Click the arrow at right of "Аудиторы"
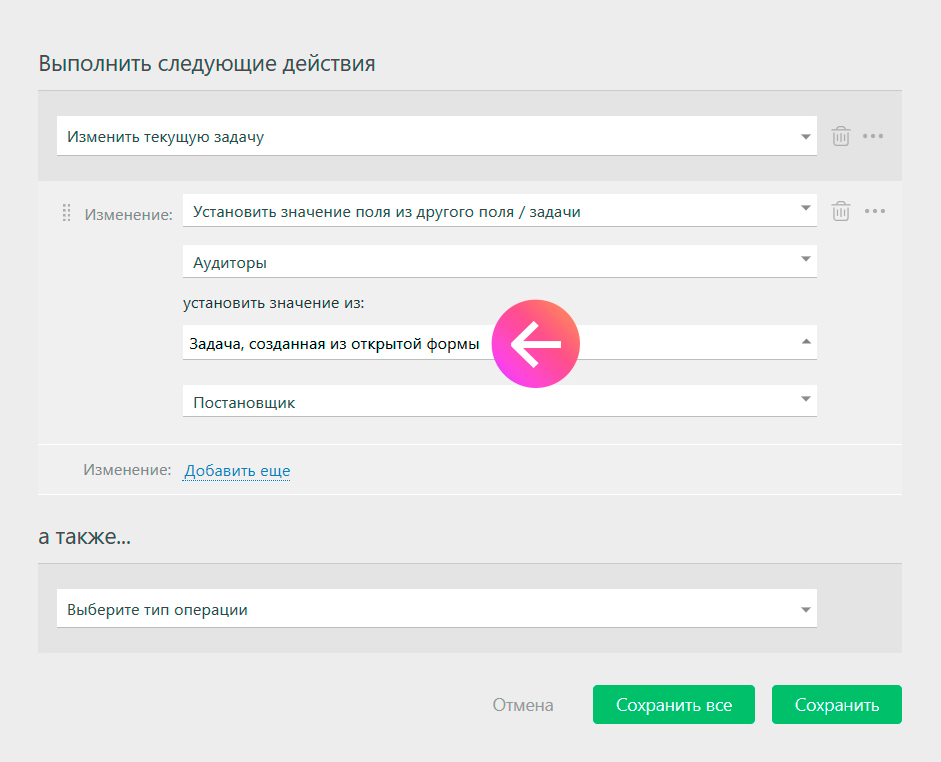 pos(806,259)
